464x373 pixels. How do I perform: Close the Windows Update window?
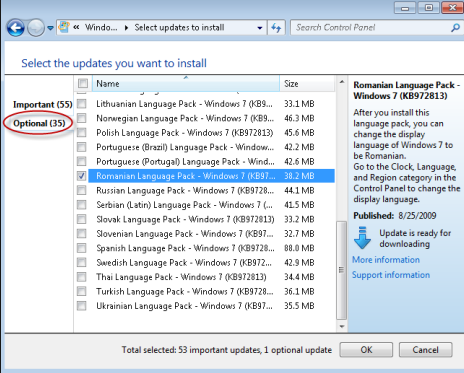[x=452, y=7]
